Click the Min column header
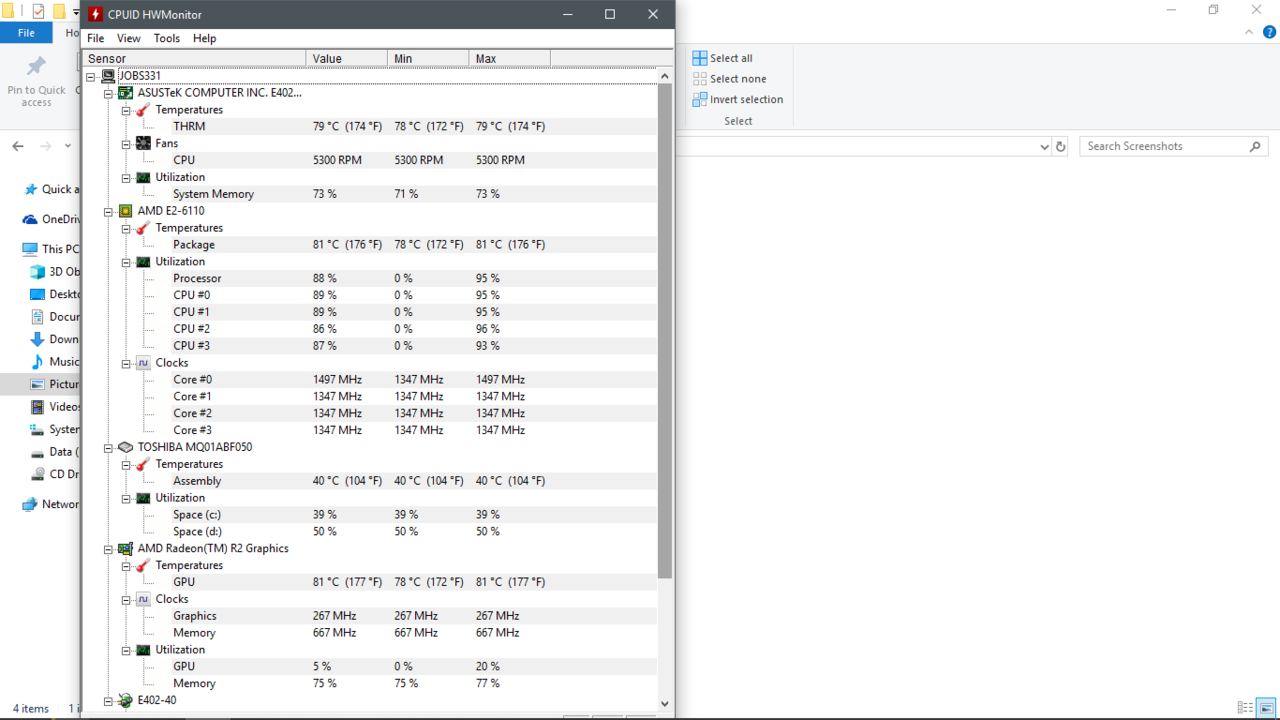Image resolution: width=1280 pixels, height=720 pixels. click(x=428, y=59)
